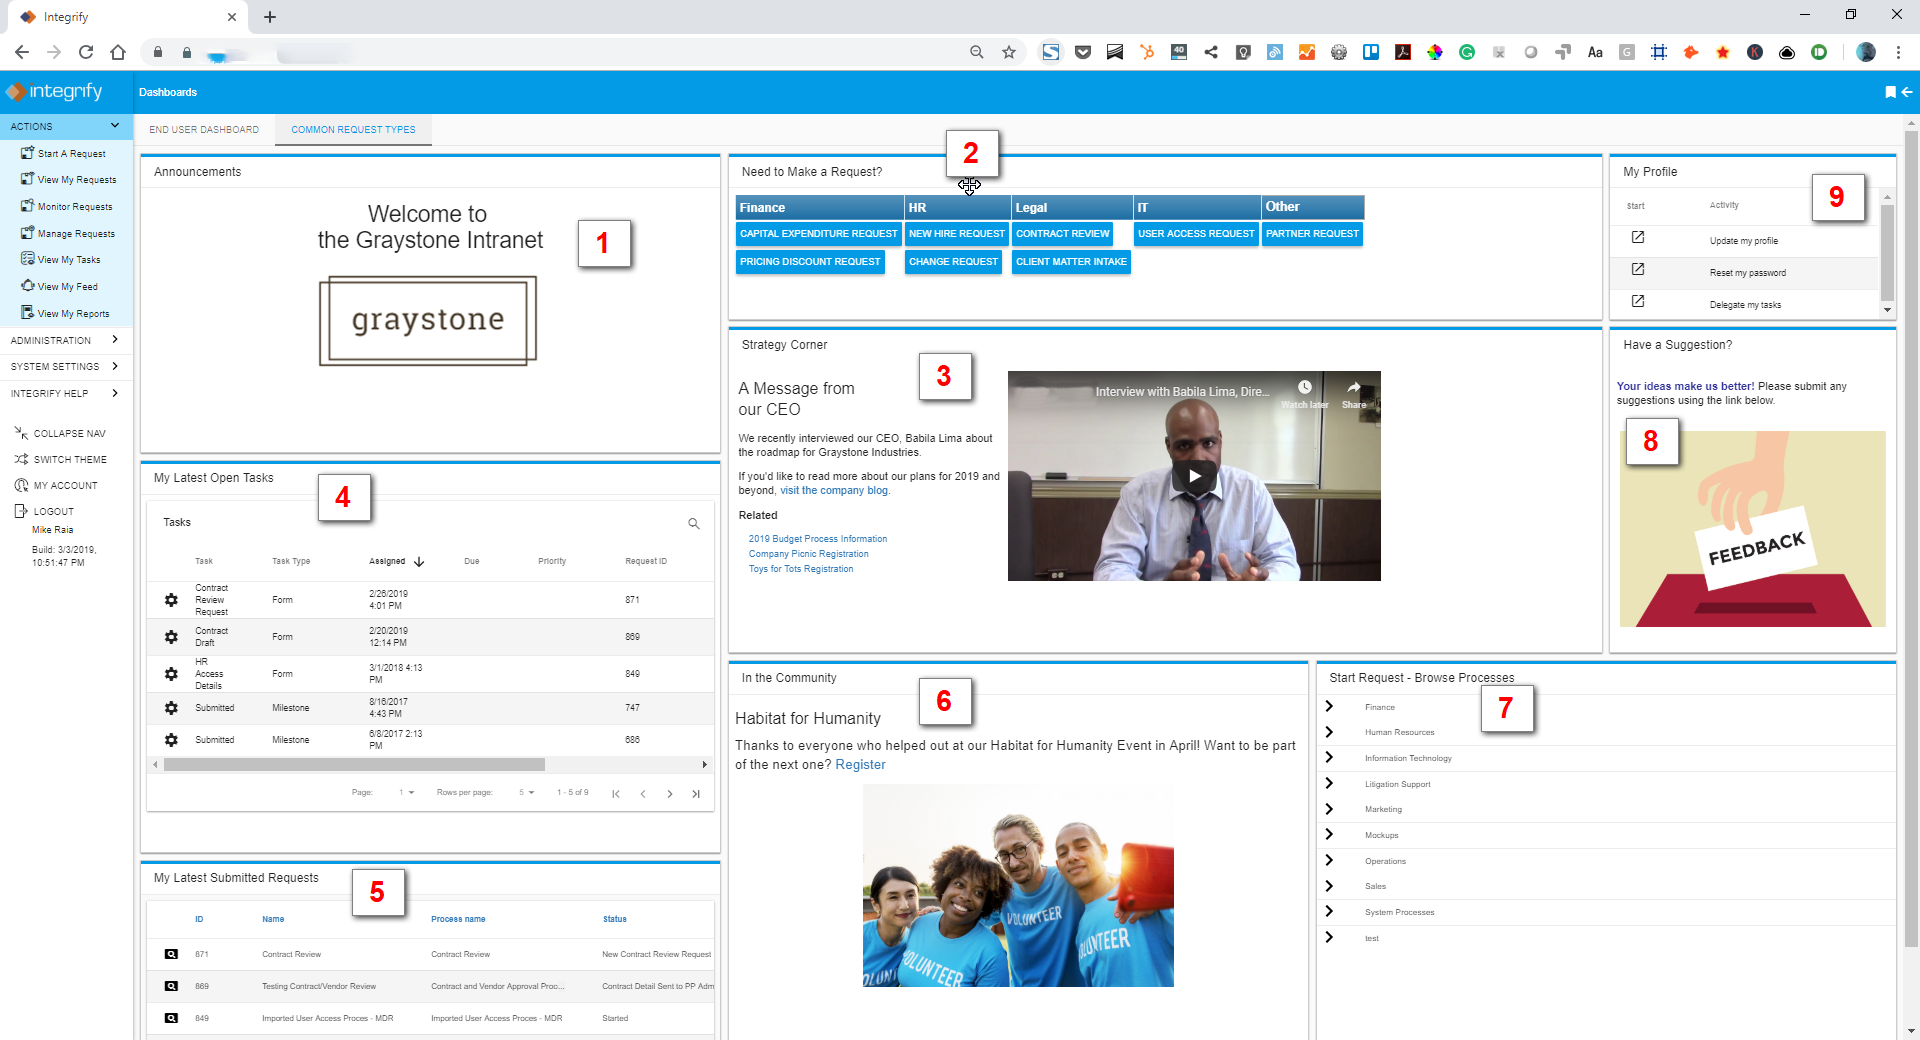
Task: Open the search icon in the Tasks panel
Action: coord(694,523)
